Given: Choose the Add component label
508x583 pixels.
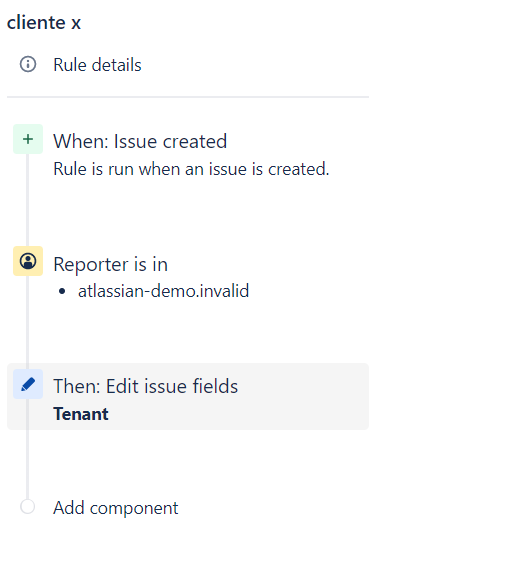Looking at the screenshot, I should 116,508.
